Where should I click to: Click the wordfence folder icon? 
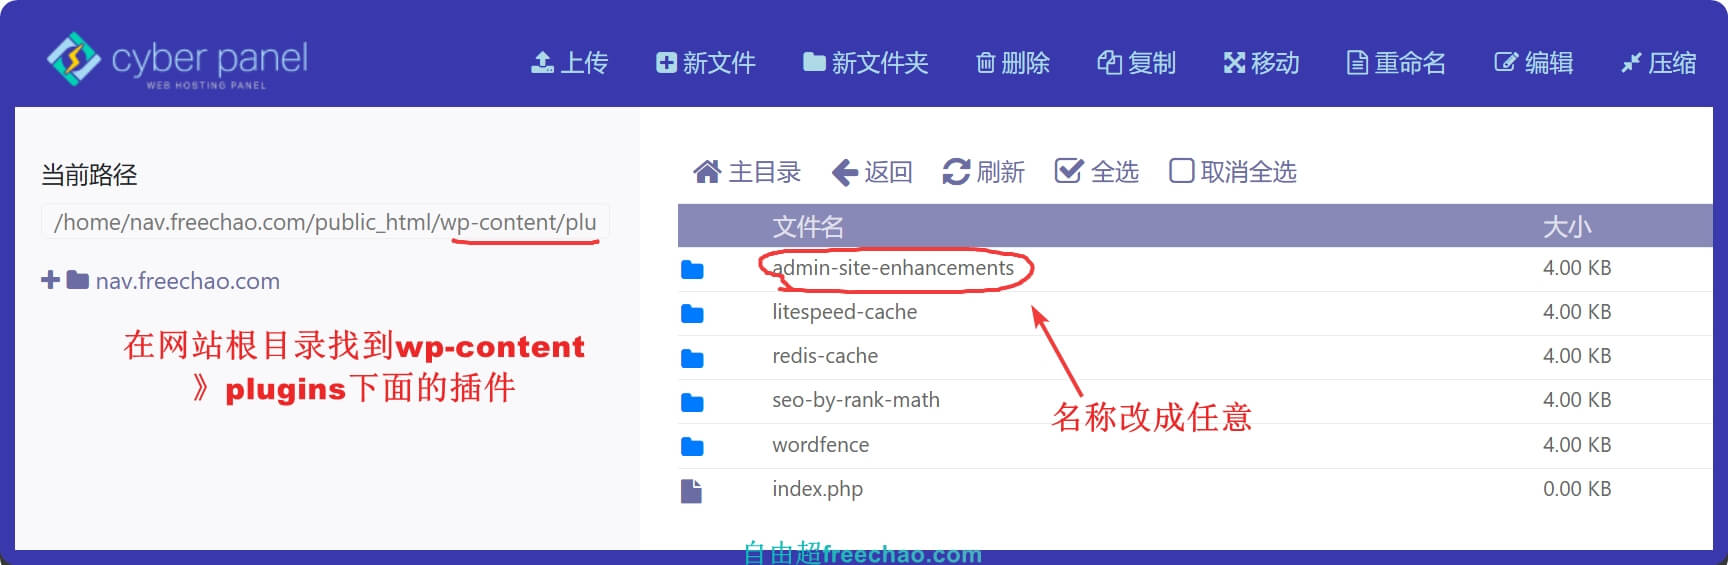(692, 446)
